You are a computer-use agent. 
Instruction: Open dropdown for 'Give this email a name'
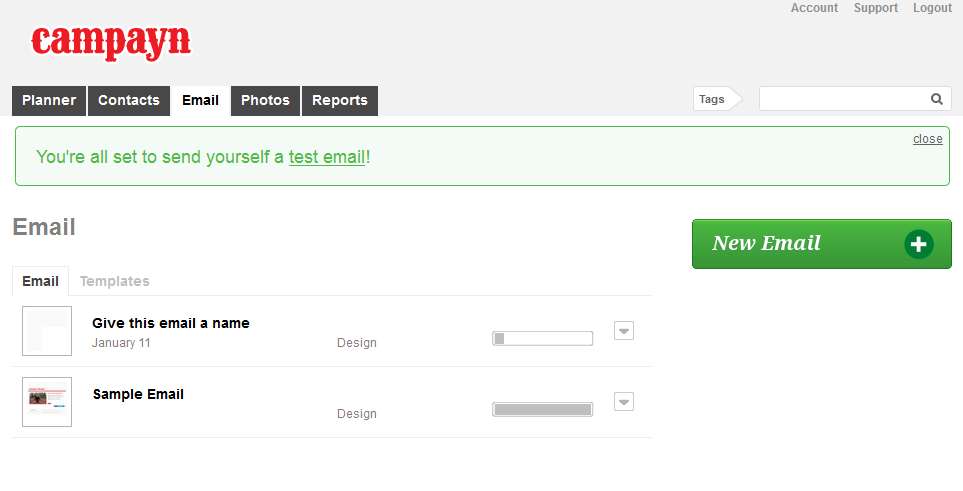[624, 331]
